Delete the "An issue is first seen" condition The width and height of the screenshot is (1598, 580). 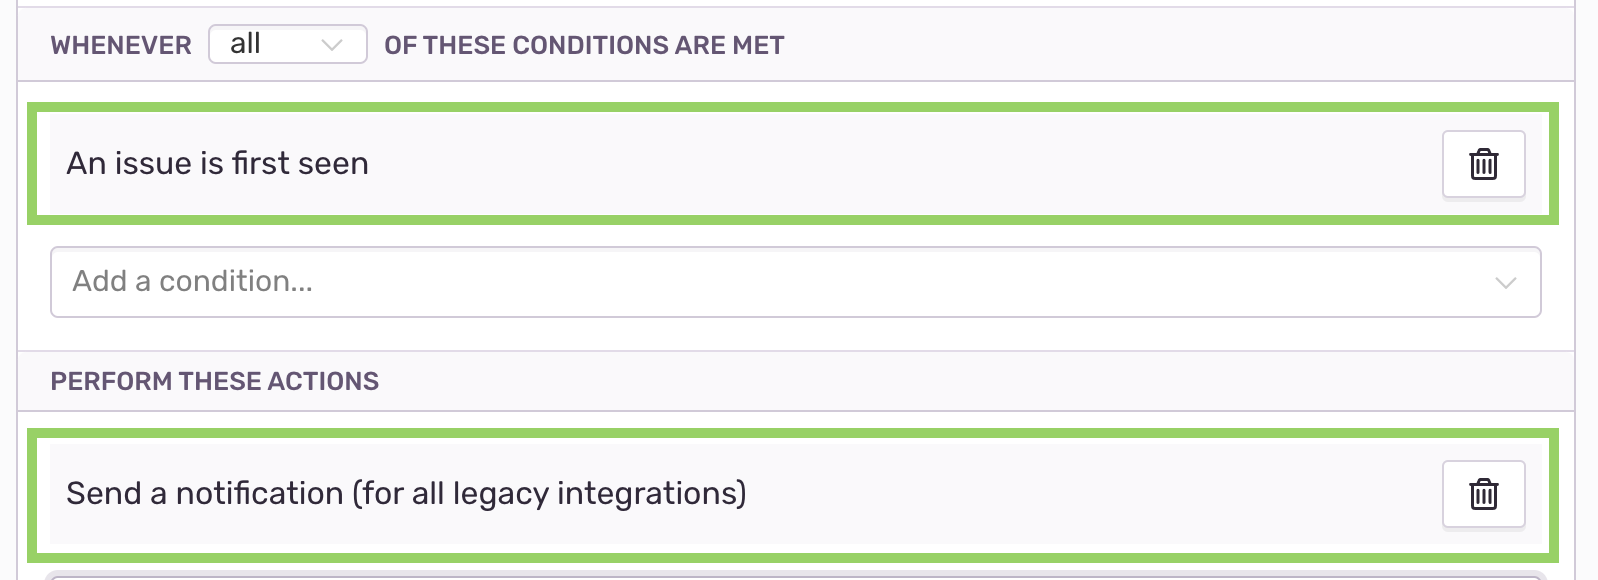tap(1483, 164)
